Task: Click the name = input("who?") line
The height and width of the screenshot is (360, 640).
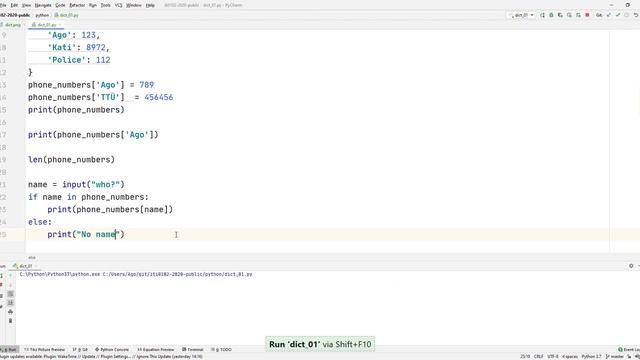Action: (76, 184)
